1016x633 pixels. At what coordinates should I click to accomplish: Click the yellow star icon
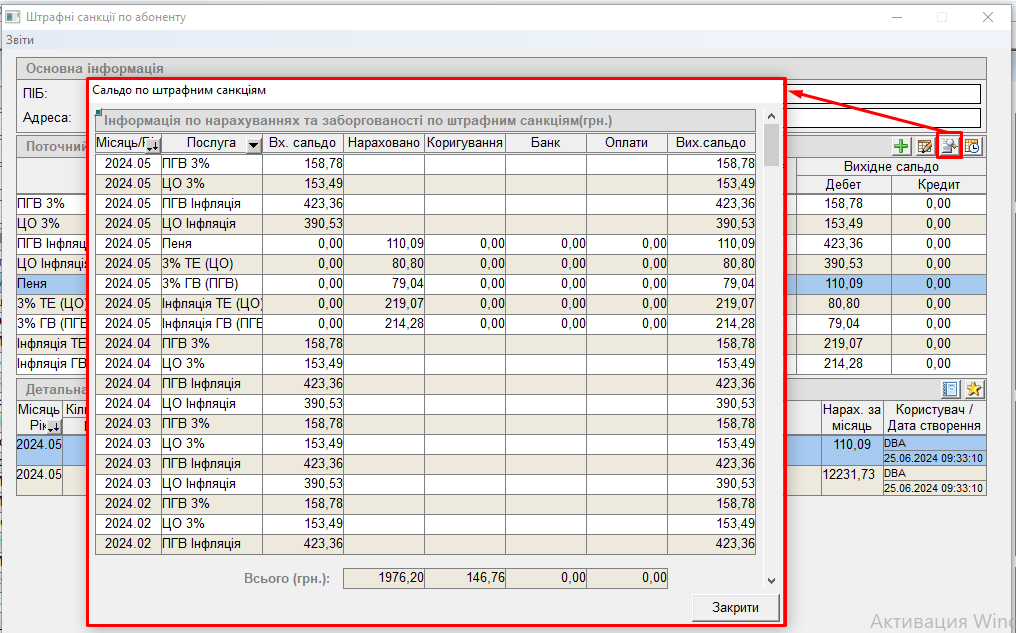click(974, 389)
